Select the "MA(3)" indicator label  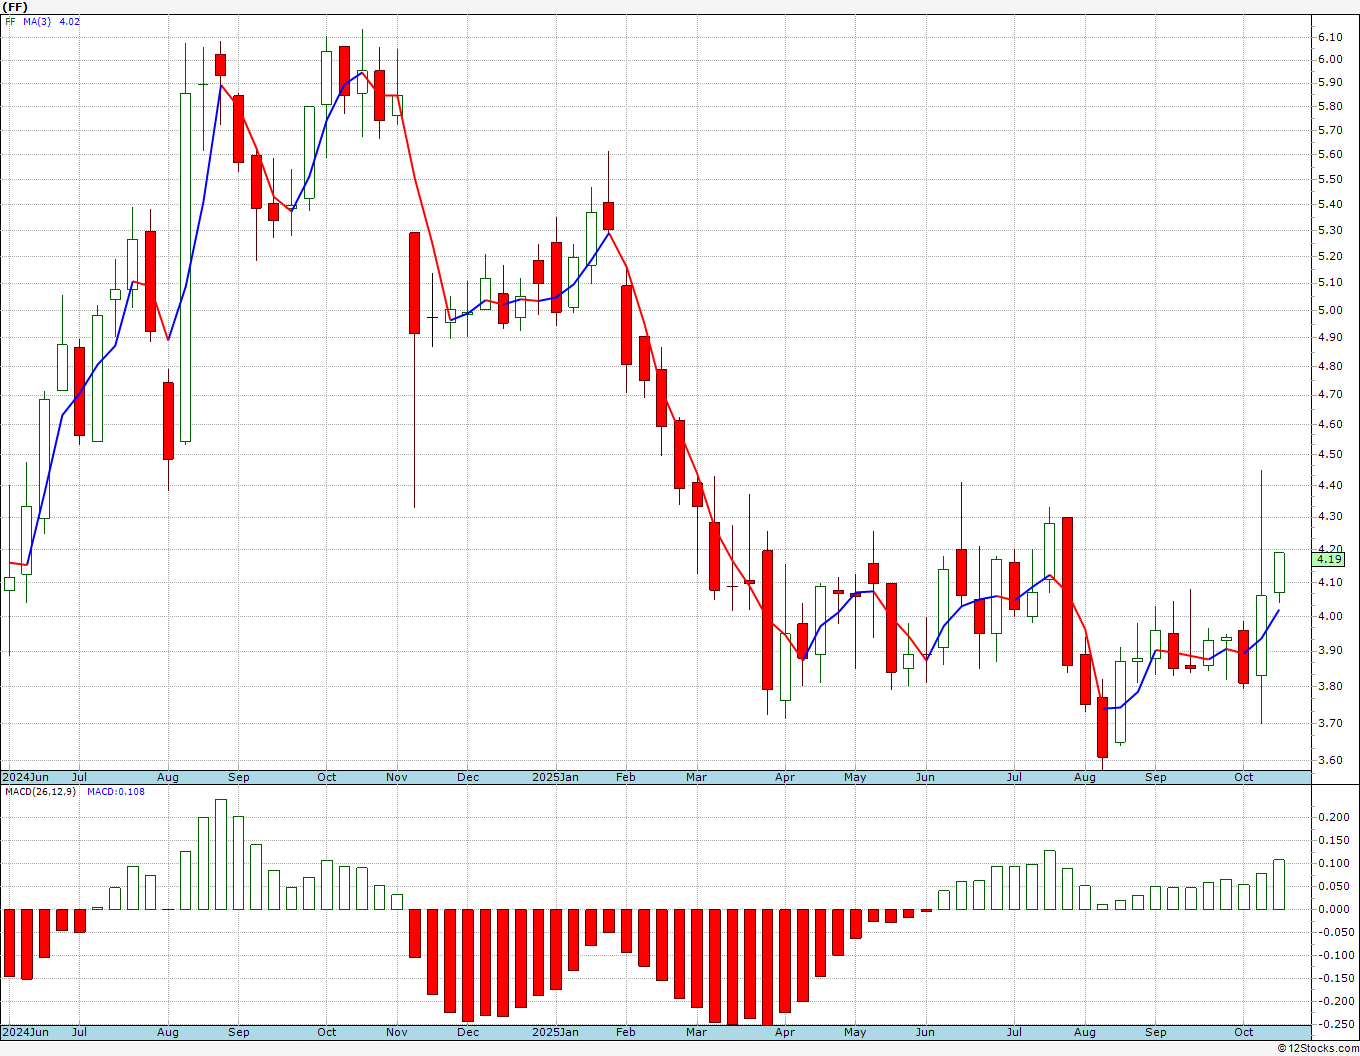point(37,21)
